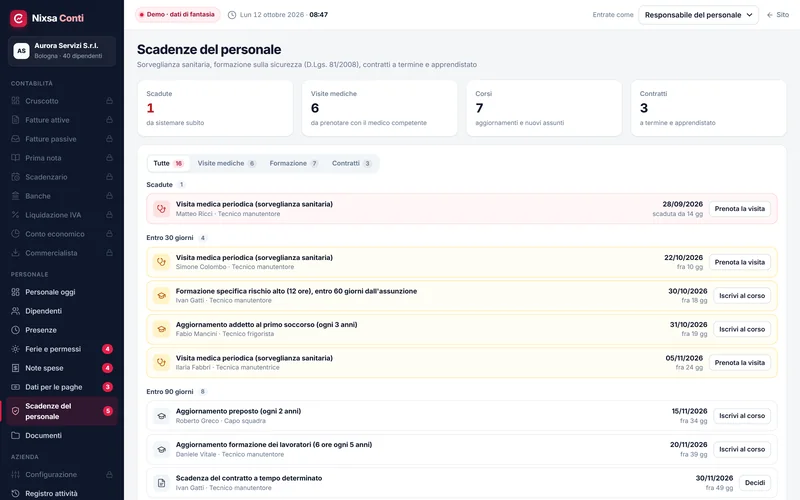
Task: Switch to the Visite mediche tab
Action: pyautogui.click(x=227, y=163)
